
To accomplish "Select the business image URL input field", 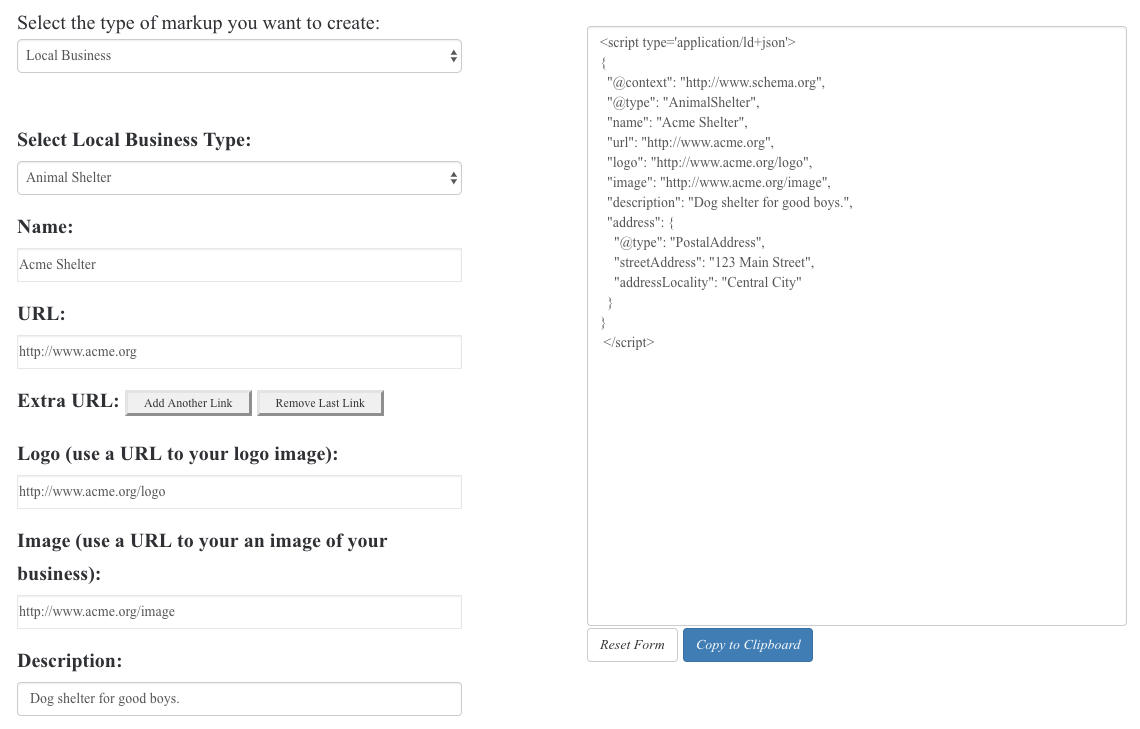I will pos(239,612).
